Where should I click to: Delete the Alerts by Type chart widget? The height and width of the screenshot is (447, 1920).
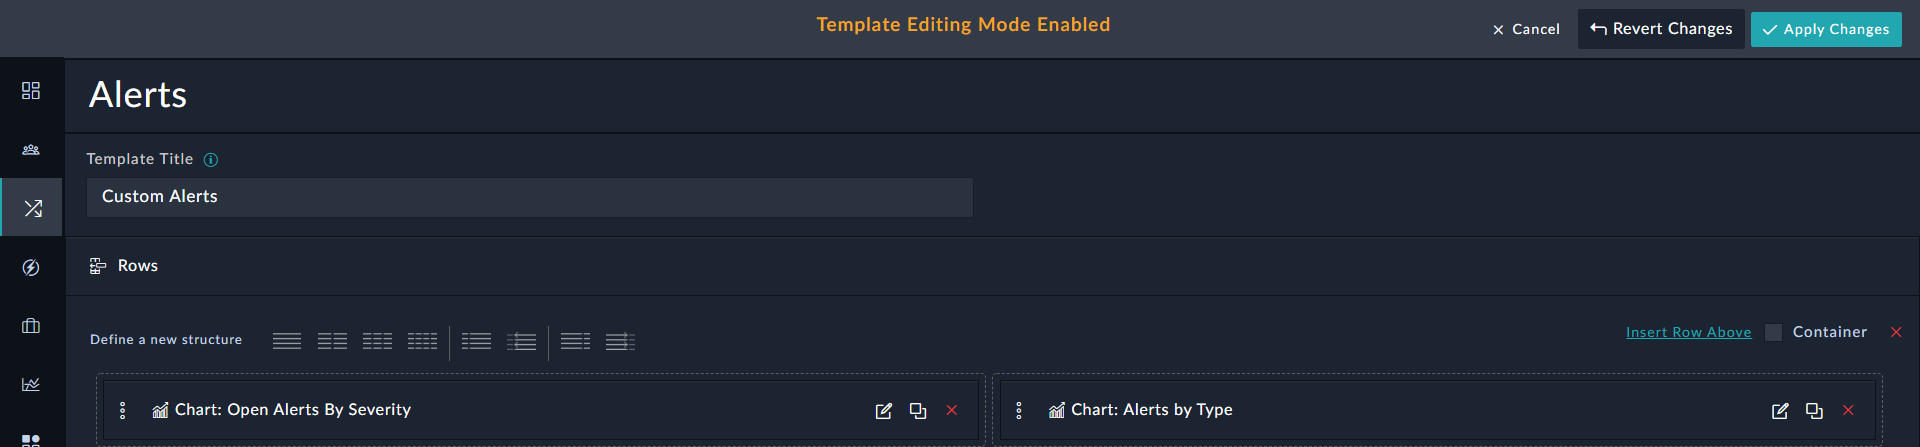coord(1848,410)
